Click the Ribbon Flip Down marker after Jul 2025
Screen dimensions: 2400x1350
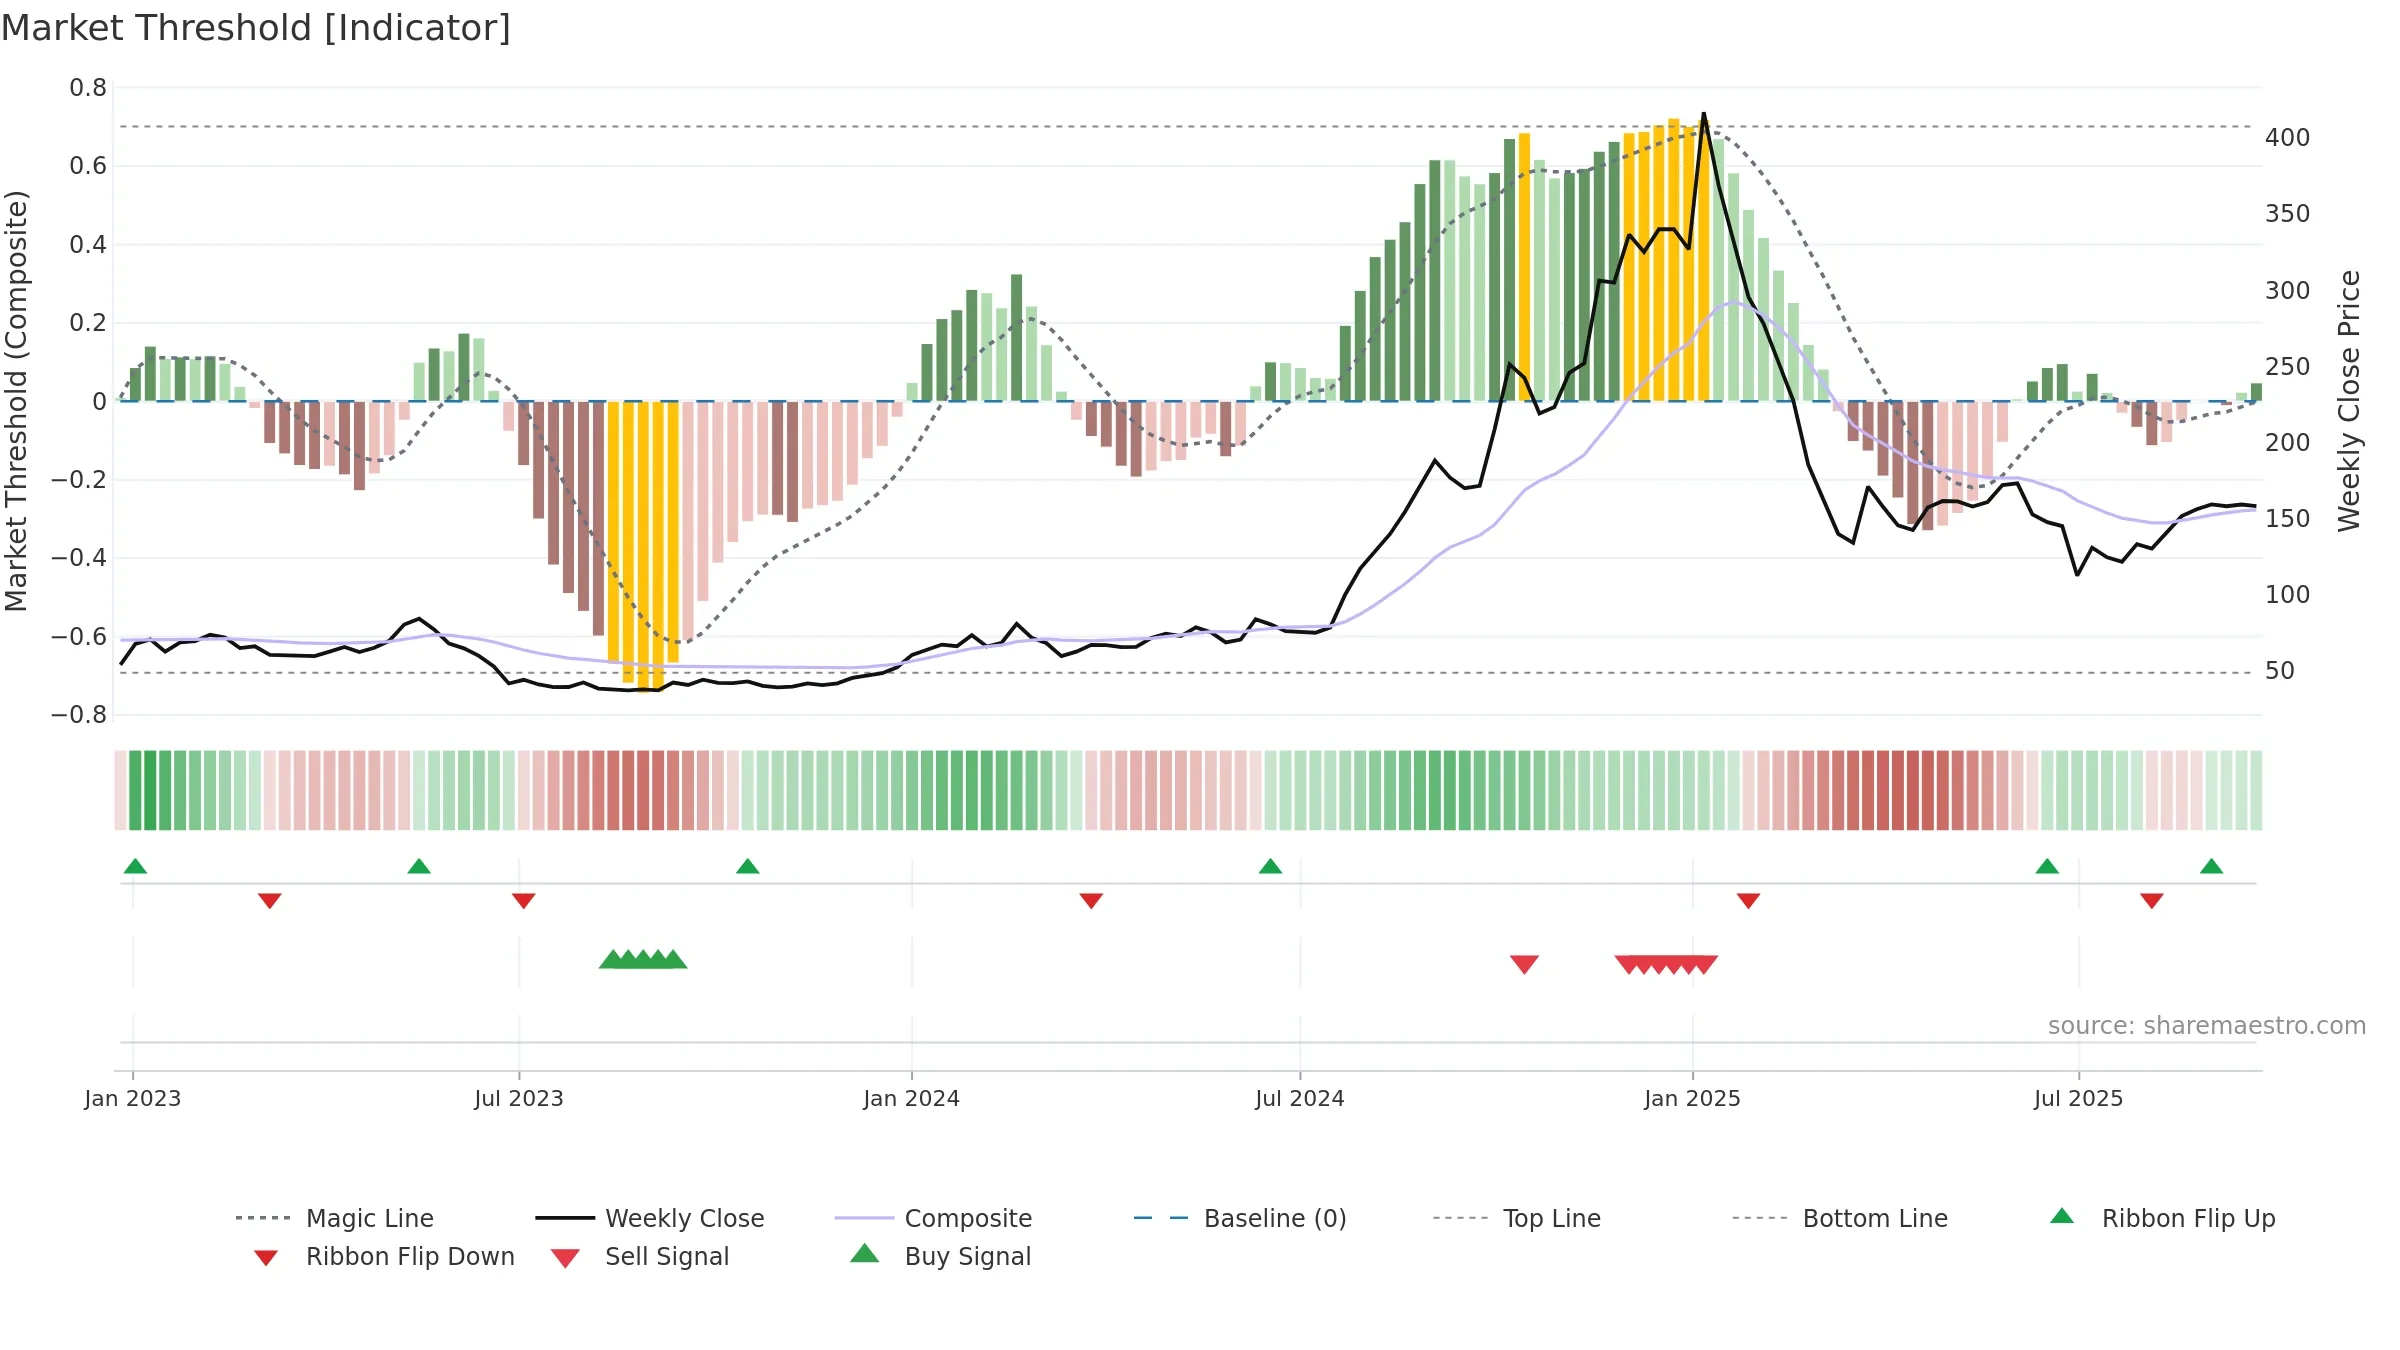point(2152,901)
